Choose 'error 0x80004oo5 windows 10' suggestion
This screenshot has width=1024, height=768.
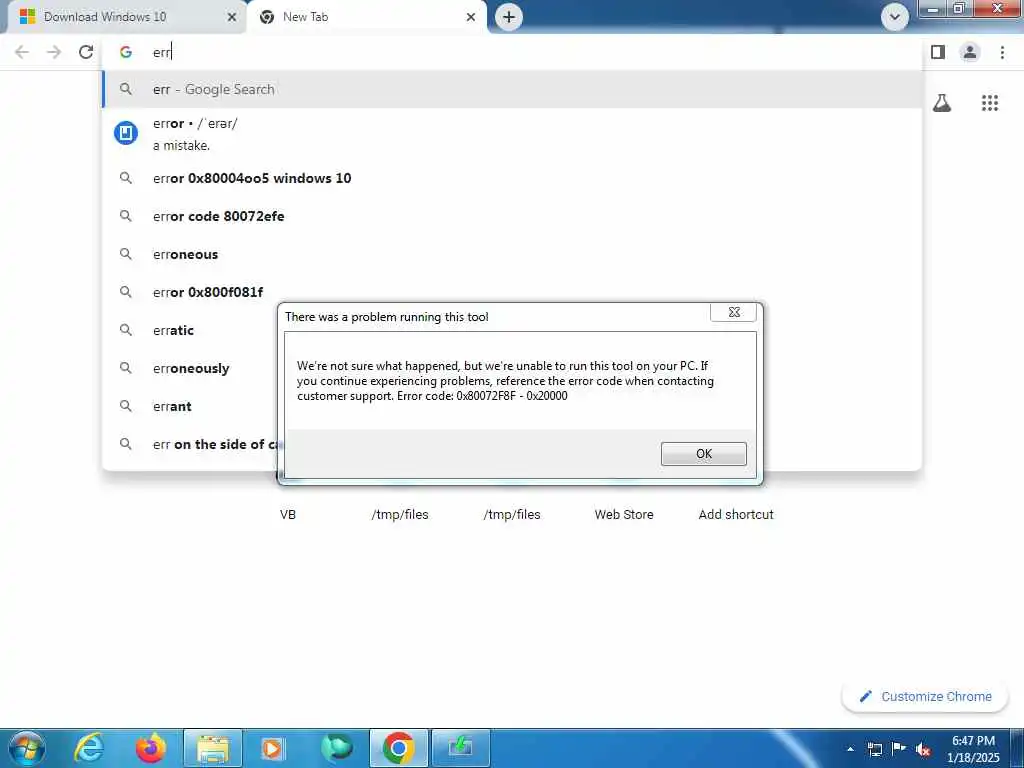512,178
